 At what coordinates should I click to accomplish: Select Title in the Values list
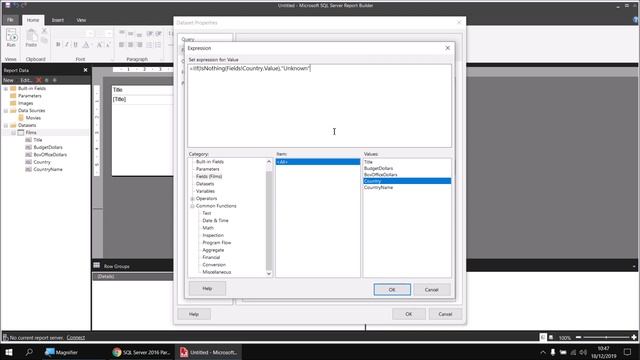click(x=368, y=162)
